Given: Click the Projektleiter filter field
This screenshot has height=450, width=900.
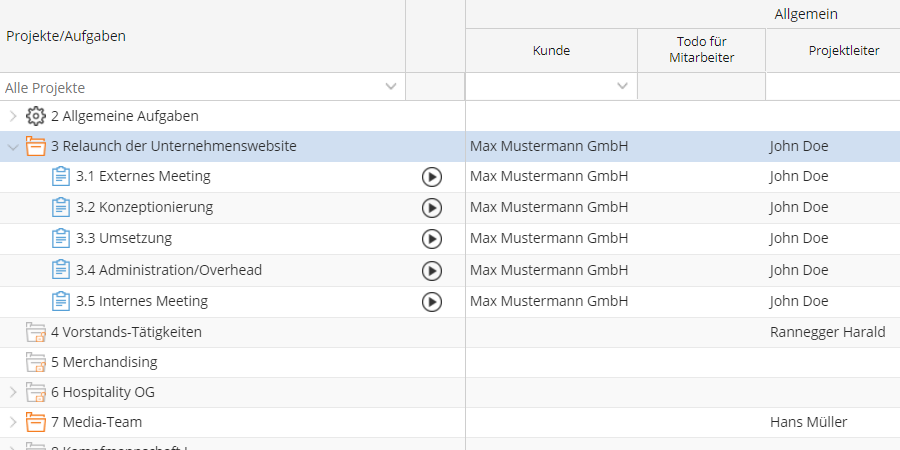Looking at the screenshot, I should 833,87.
